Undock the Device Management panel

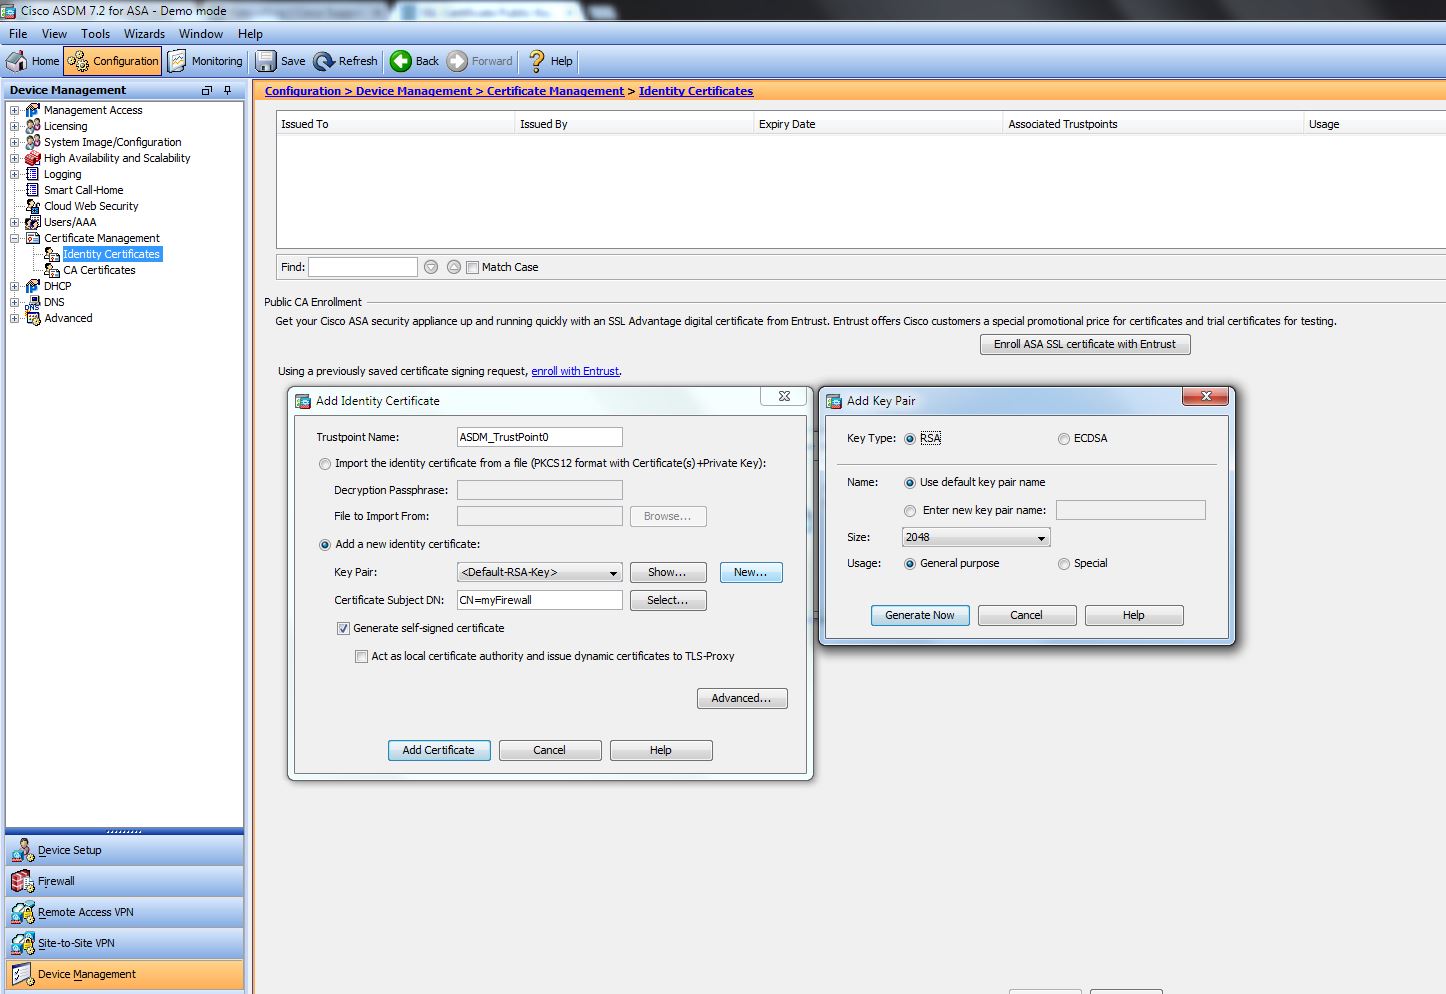point(207,90)
